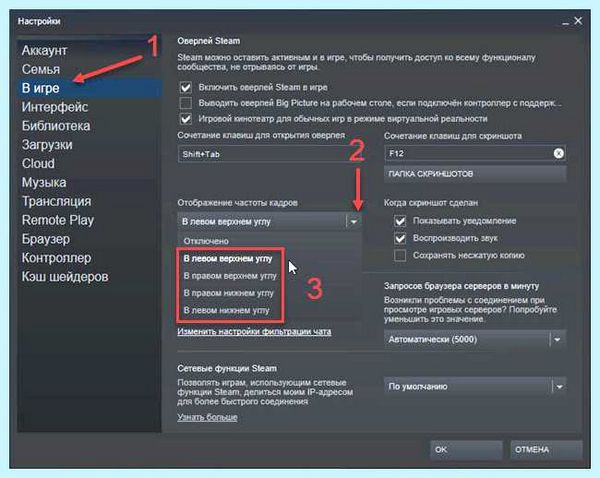Choose 'В левом нижнем углу' option

[x=269, y=310]
